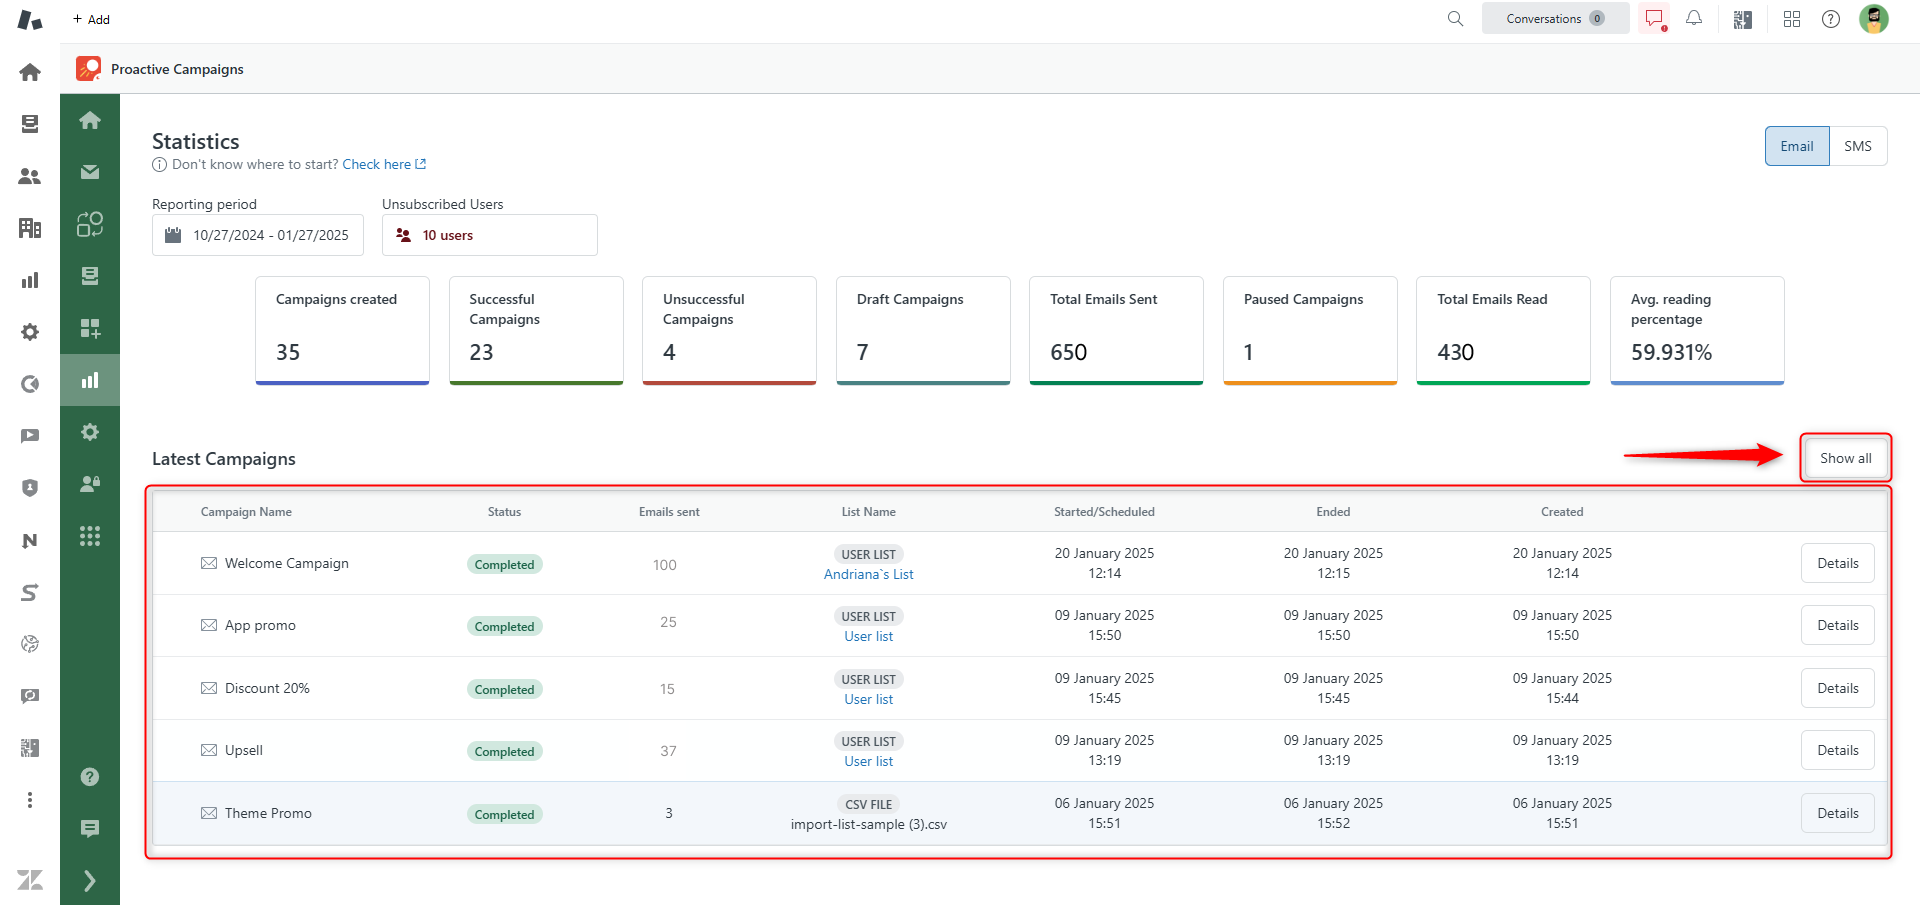The image size is (1920, 905).
Task: Switch to the Email tab
Action: coord(1797,146)
